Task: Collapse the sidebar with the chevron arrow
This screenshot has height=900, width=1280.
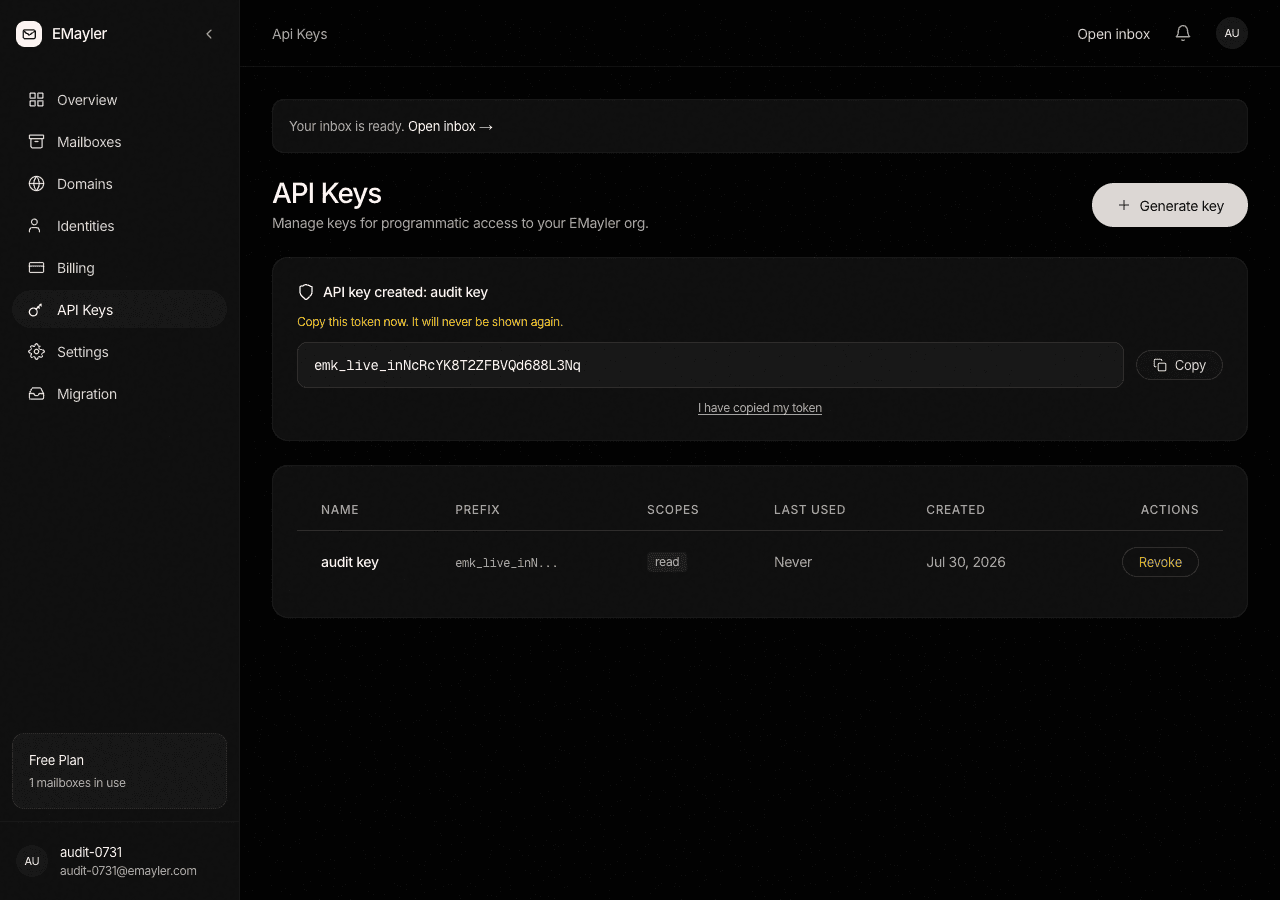Action: (209, 34)
